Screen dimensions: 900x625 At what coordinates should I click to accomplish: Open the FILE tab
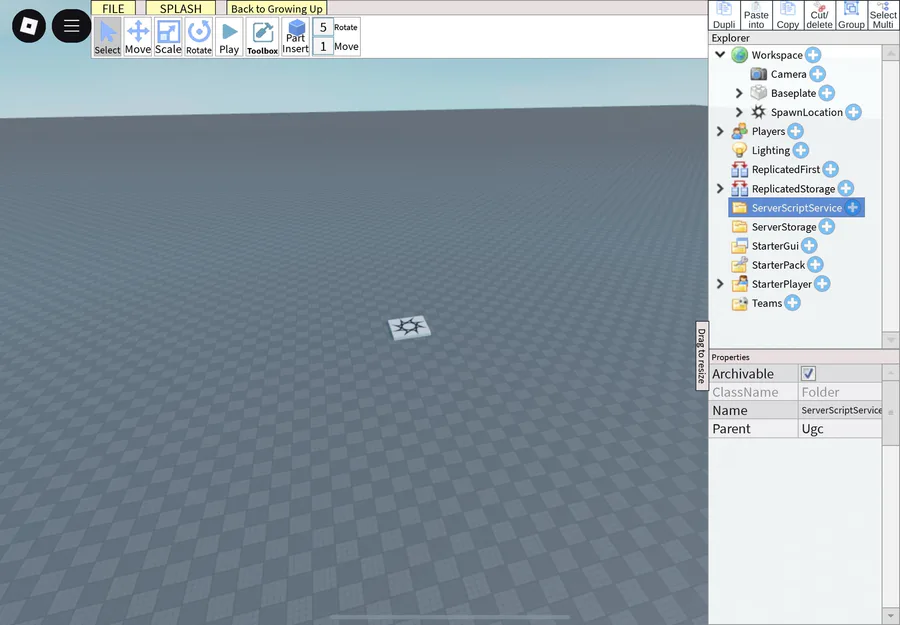[113, 8]
